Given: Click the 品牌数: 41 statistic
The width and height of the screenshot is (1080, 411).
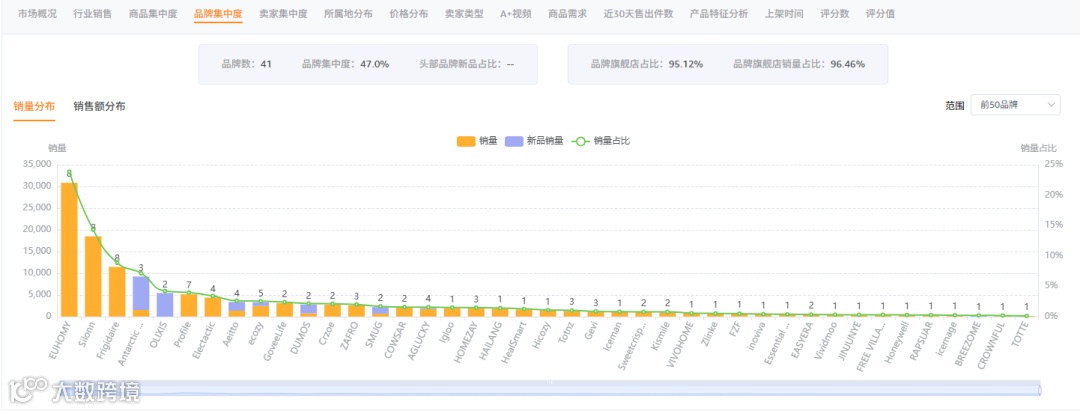Looking at the screenshot, I should click(246, 64).
